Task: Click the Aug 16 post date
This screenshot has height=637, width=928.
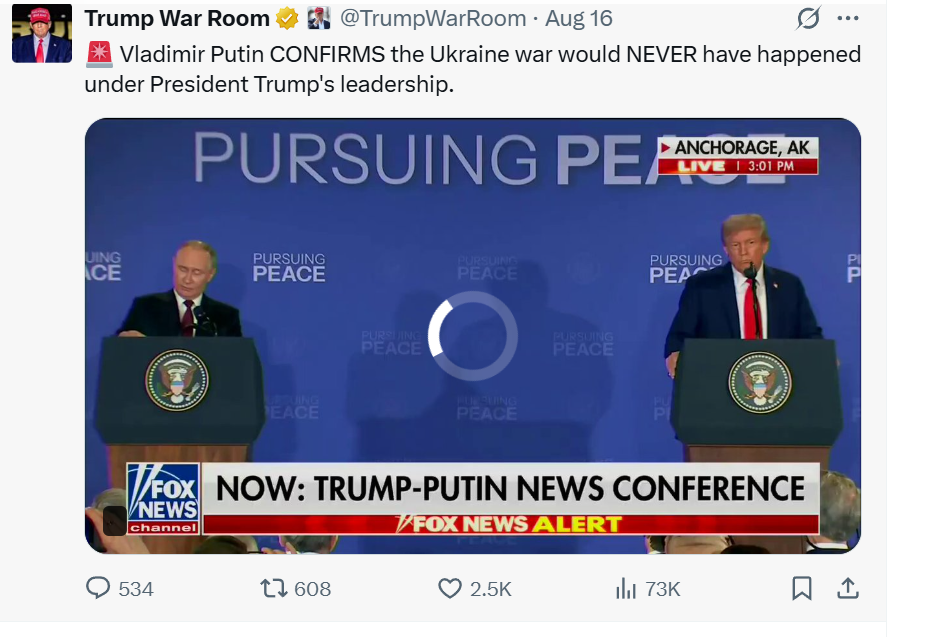Action: pos(580,18)
